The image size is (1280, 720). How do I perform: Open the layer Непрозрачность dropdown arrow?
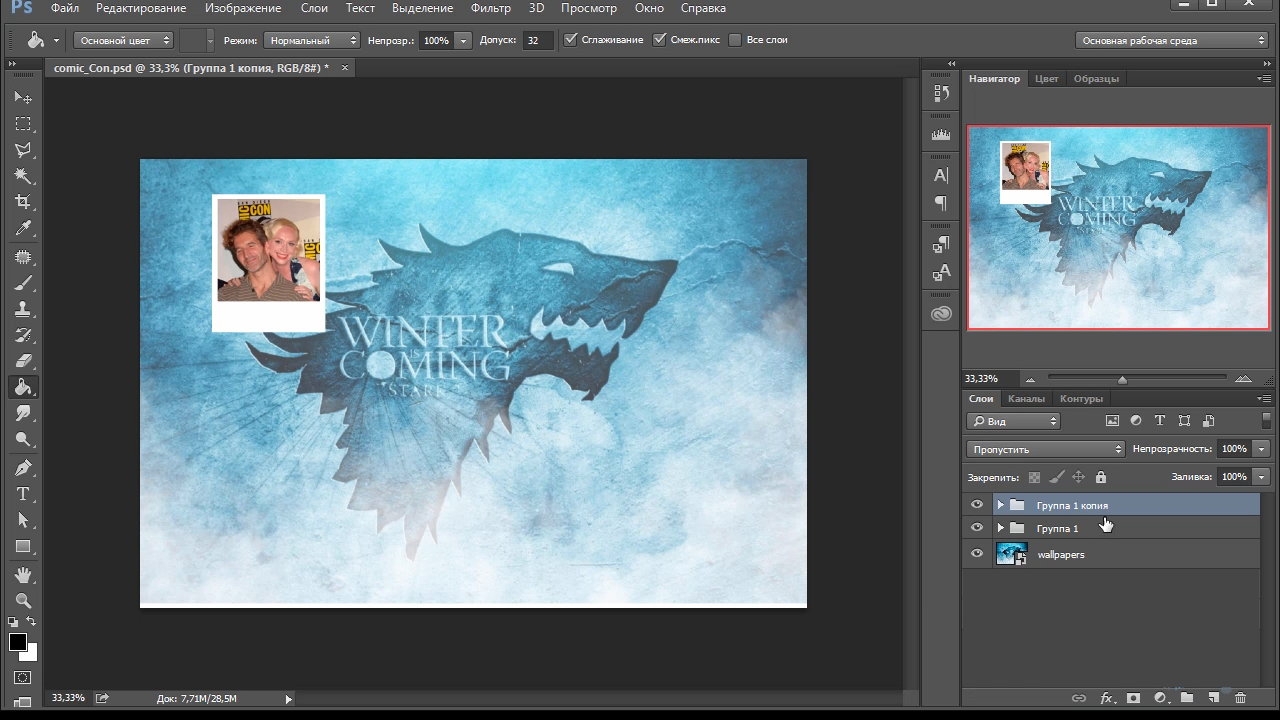(x=1262, y=449)
